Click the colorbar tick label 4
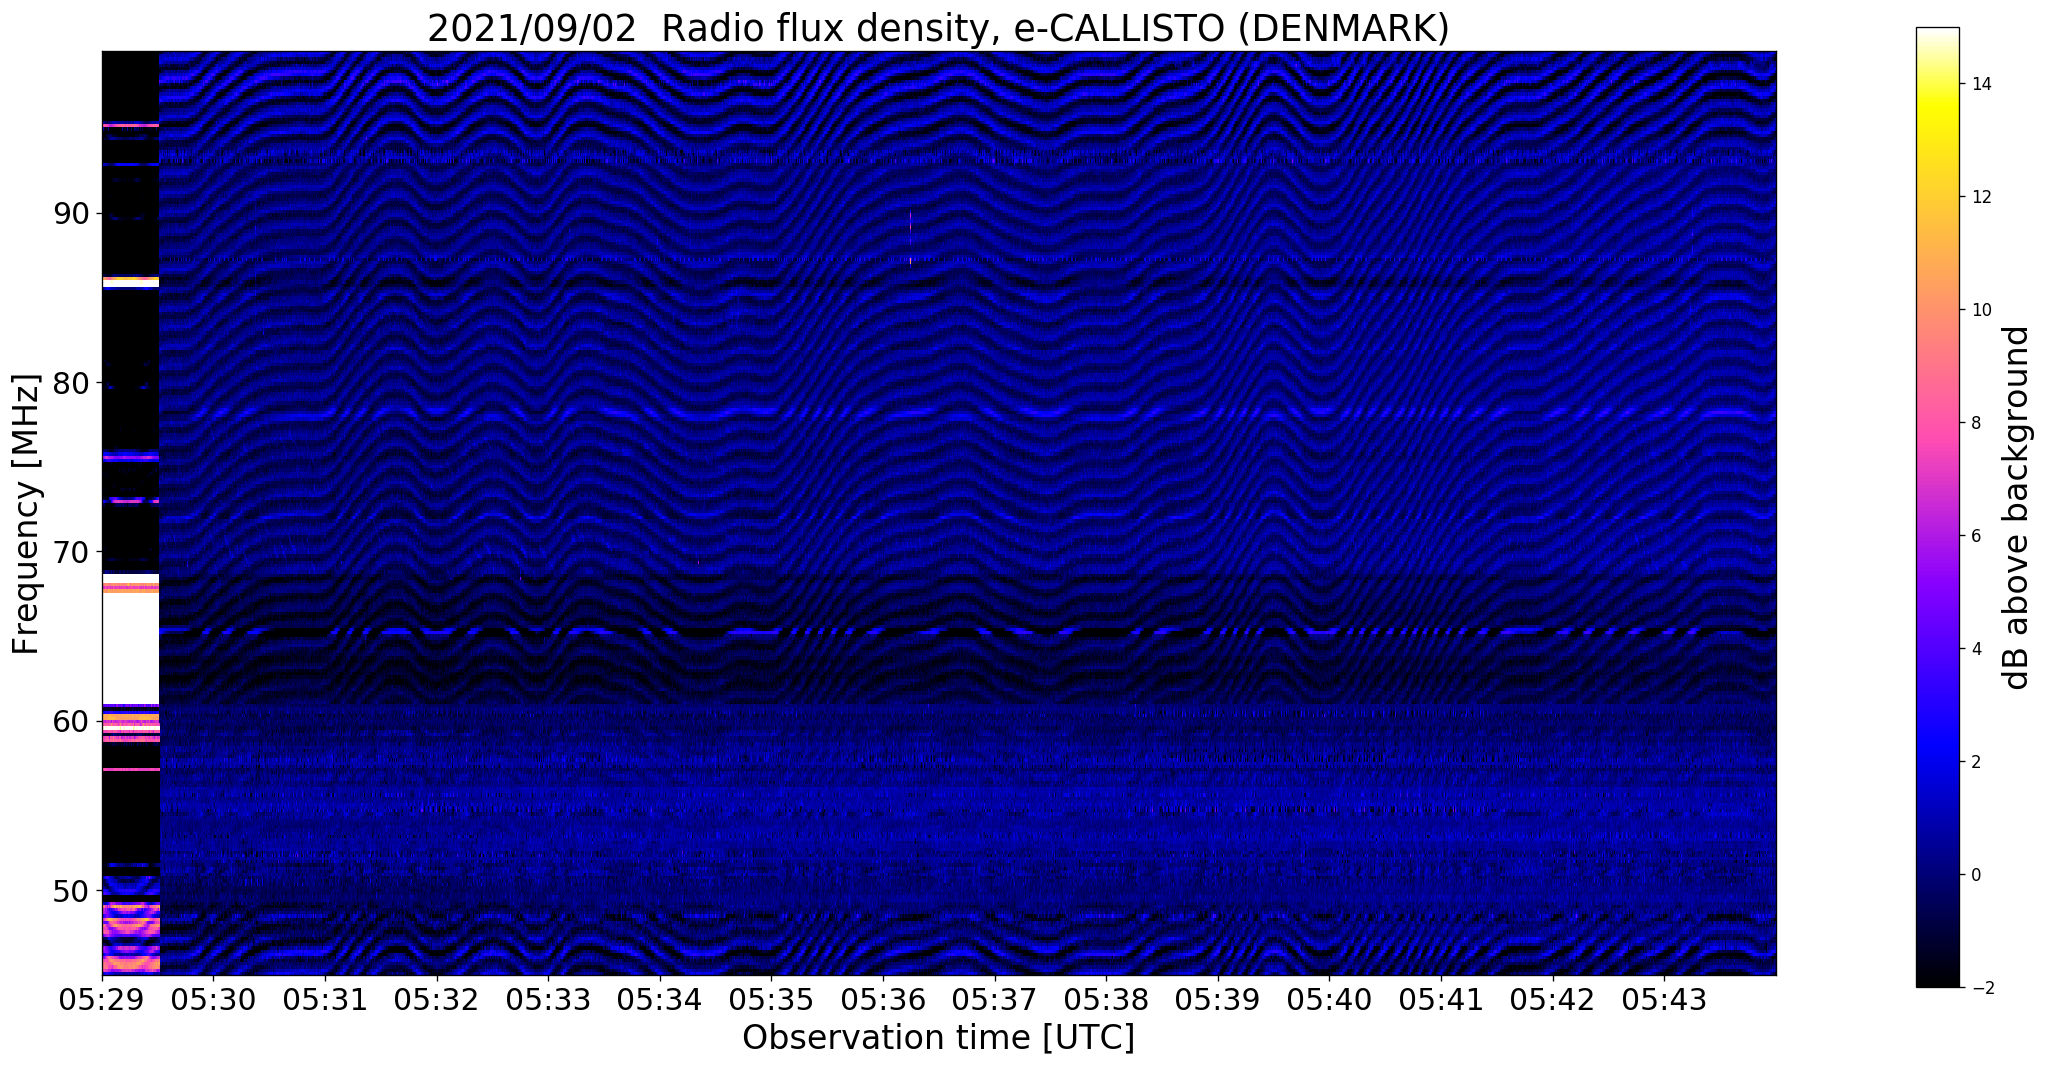The image size is (2047, 1067). coord(1975,649)
